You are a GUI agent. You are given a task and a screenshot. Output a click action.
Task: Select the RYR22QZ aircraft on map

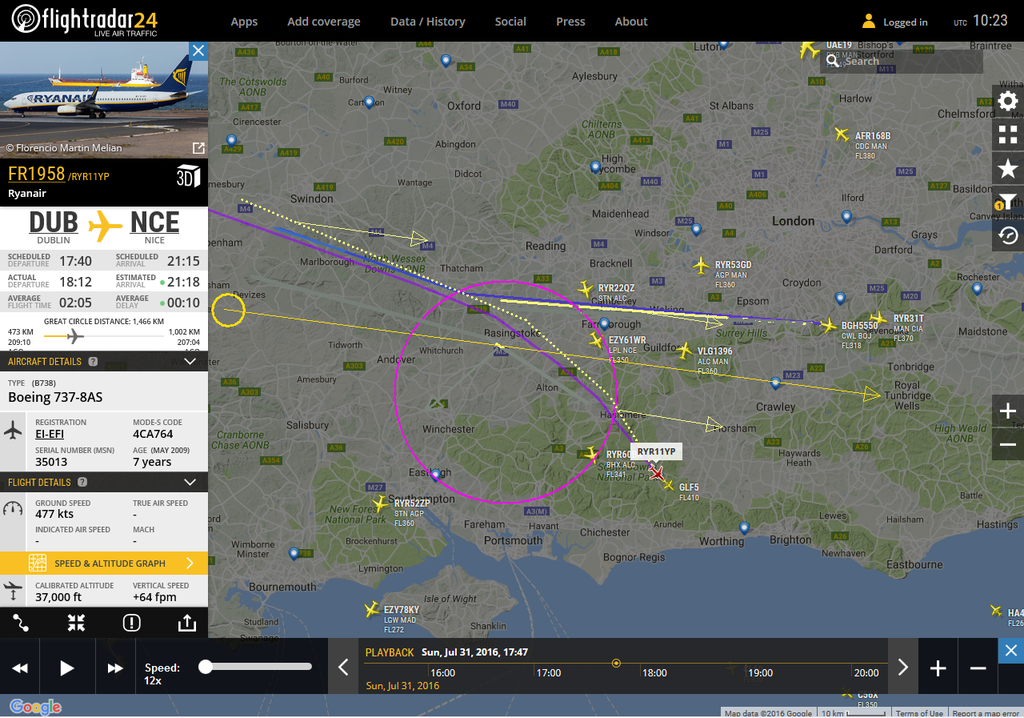click(x=585, y=288)
